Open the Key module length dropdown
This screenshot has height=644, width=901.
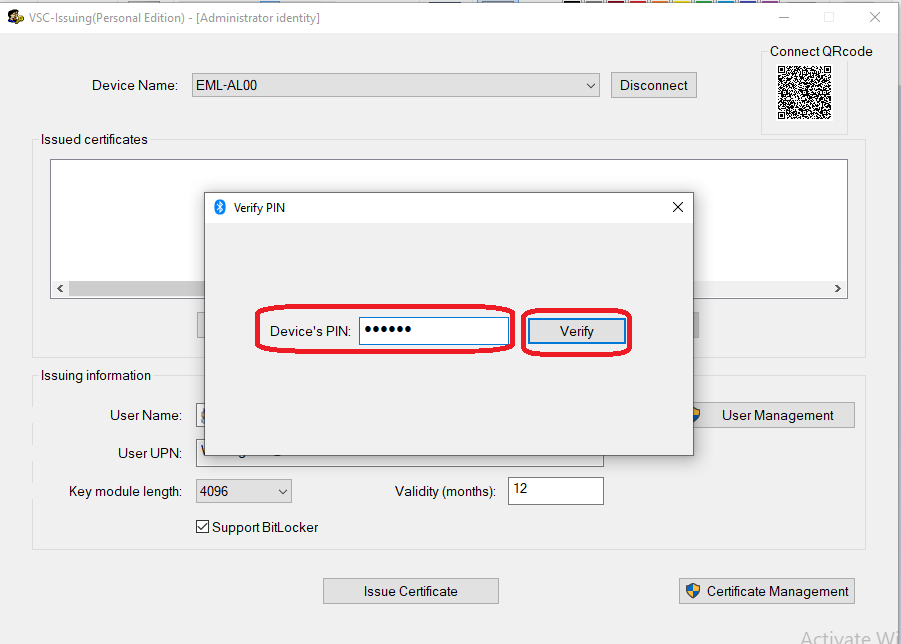point(282,491)
